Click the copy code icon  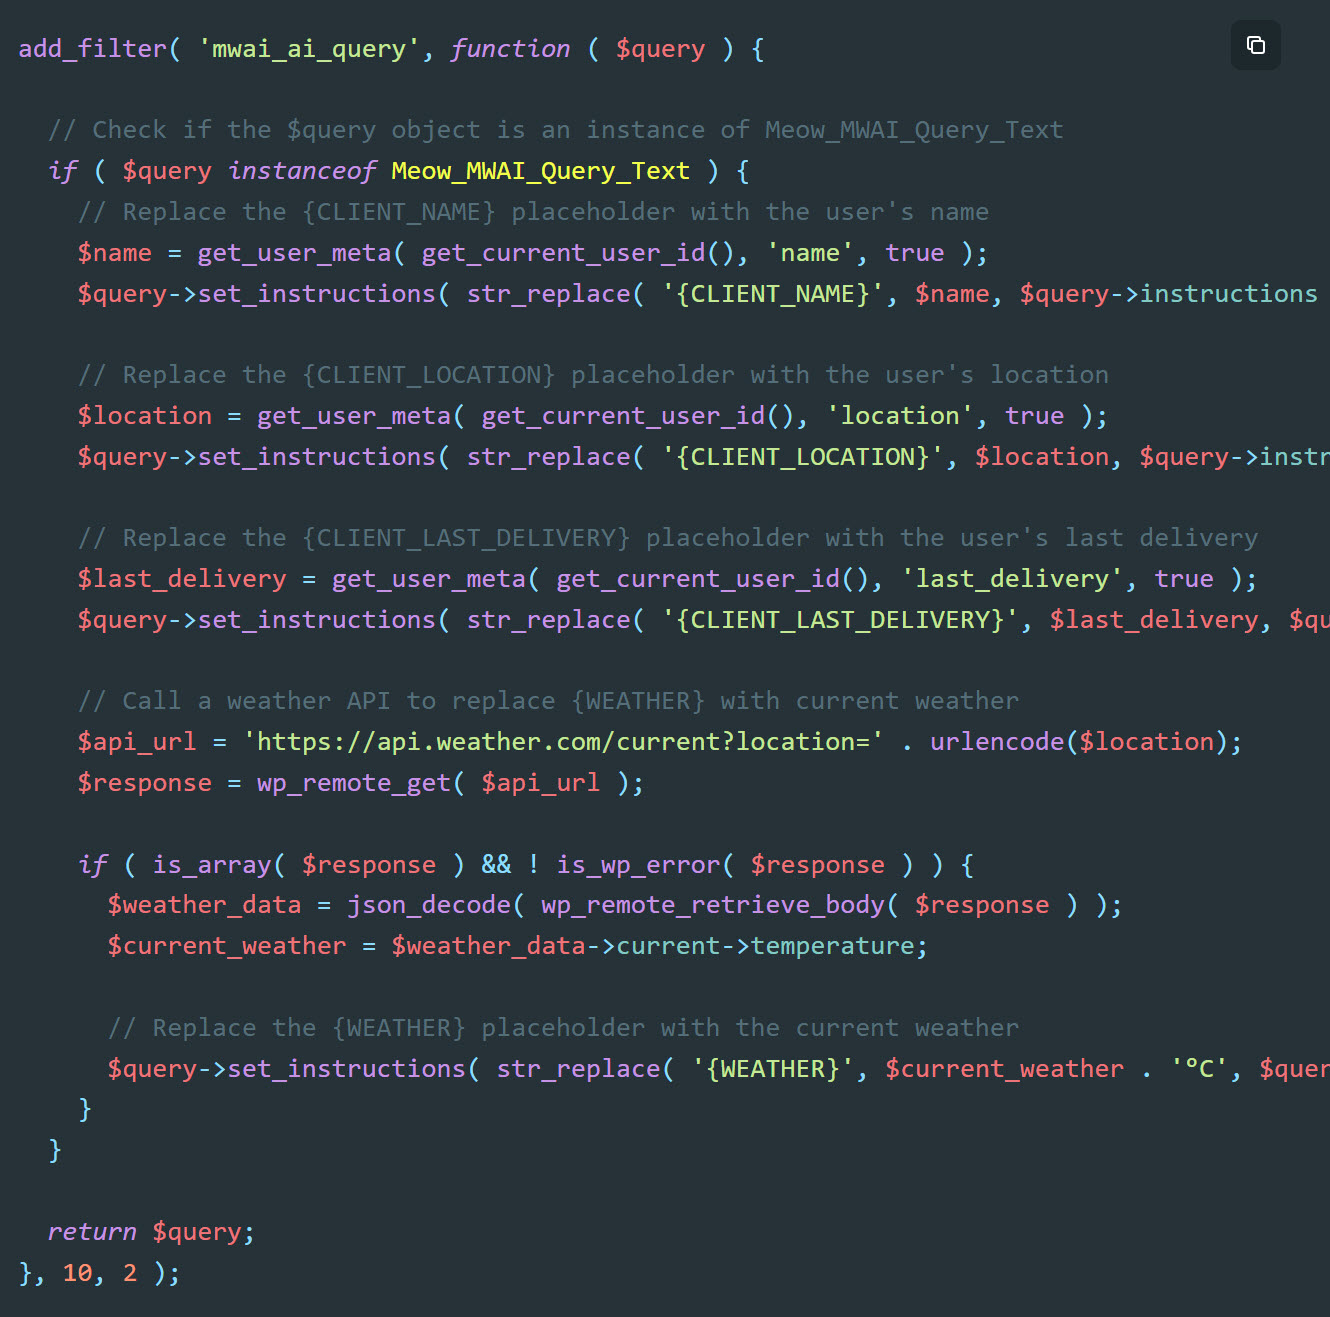pyautogui.click(x=1255, y=45)
